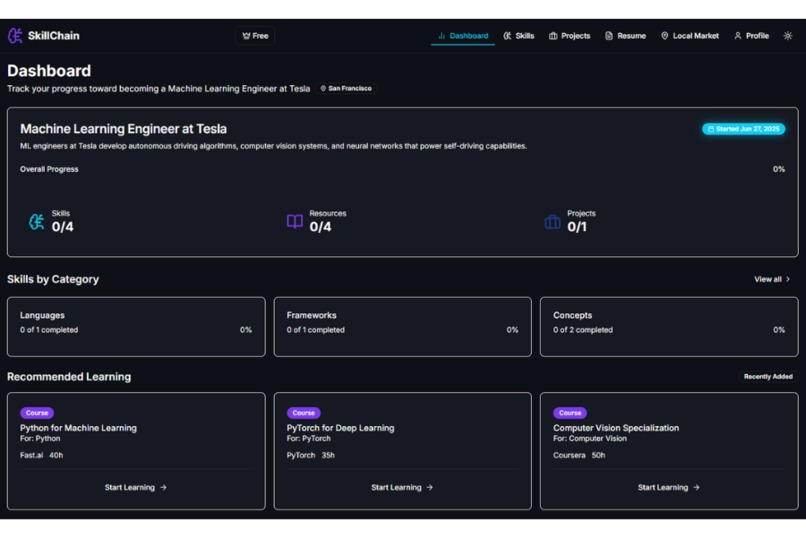Click the Fast.ai 40h provider text
The height and width of the screenshot is (537, 806).
coord(42,455)
